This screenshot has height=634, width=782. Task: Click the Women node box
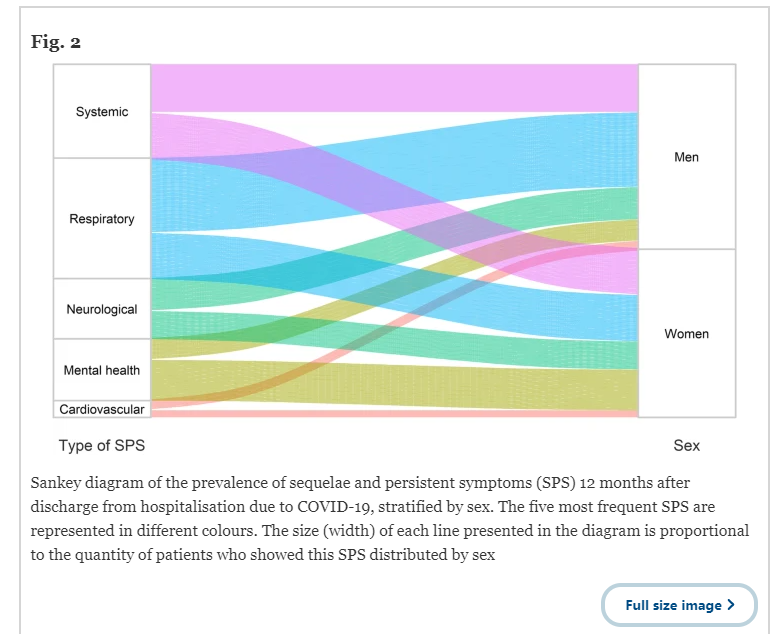coord(687,333)
